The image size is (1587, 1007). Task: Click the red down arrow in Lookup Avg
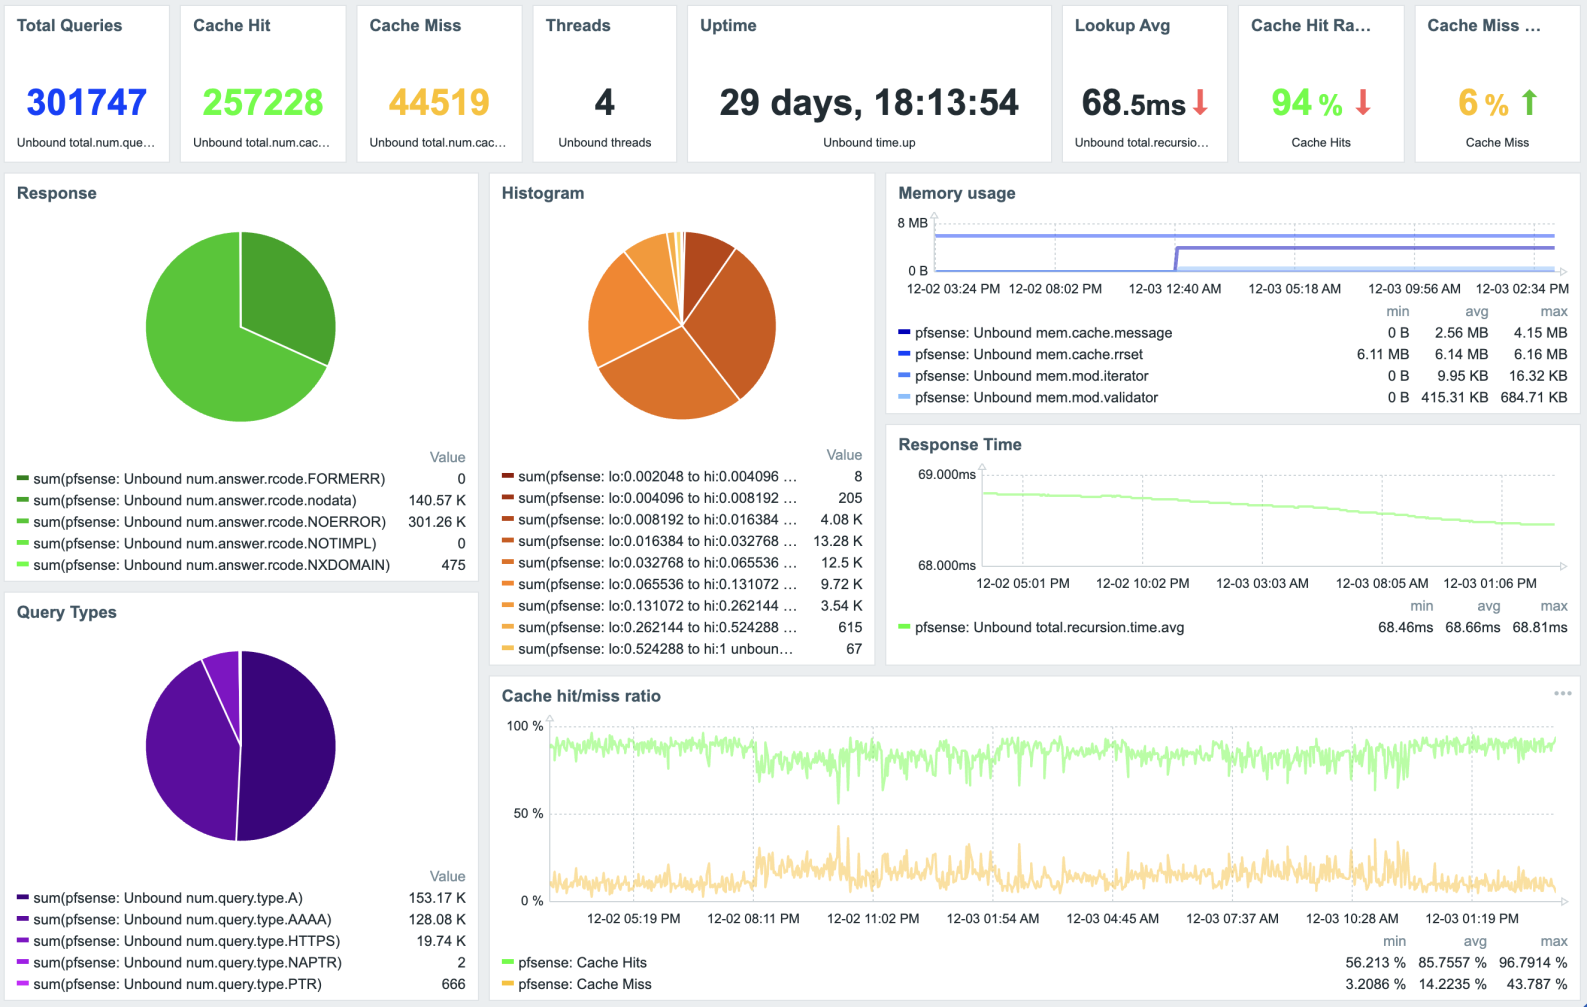[x=1201, y=102]
